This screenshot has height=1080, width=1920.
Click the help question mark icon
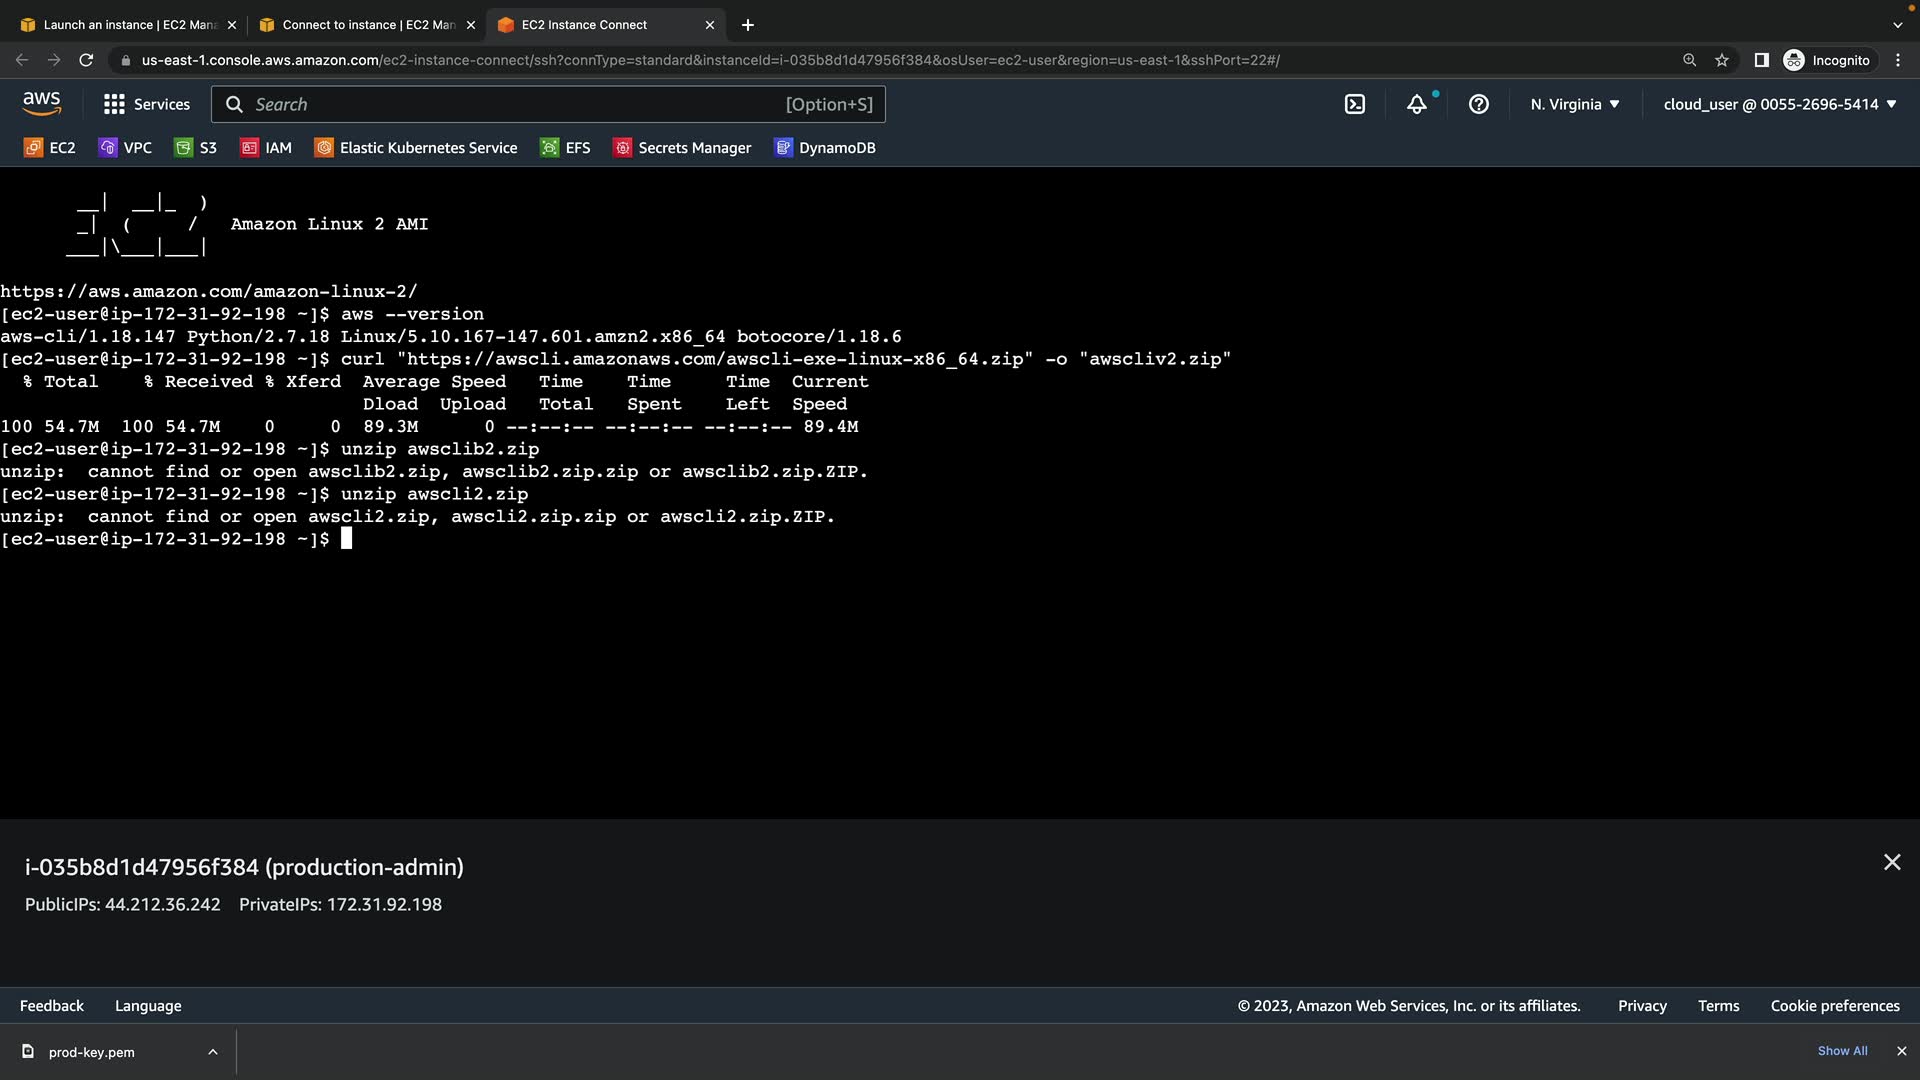1479,104
